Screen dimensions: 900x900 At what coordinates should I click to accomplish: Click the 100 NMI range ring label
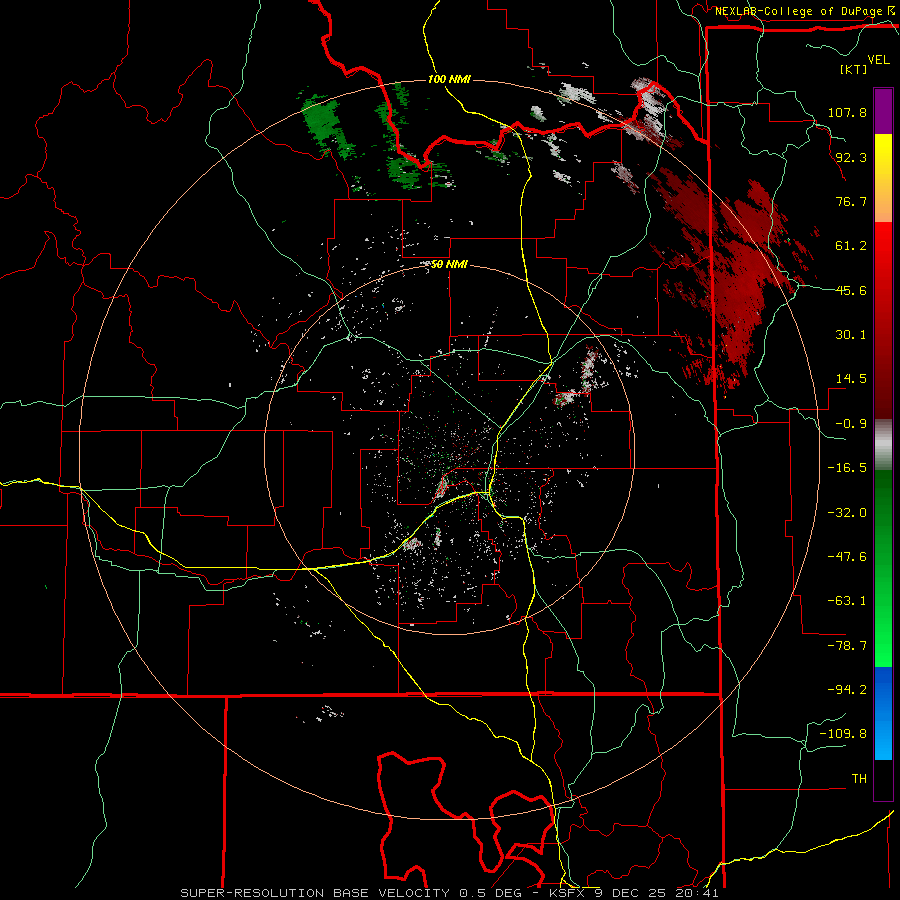click(x=449, y=79)
